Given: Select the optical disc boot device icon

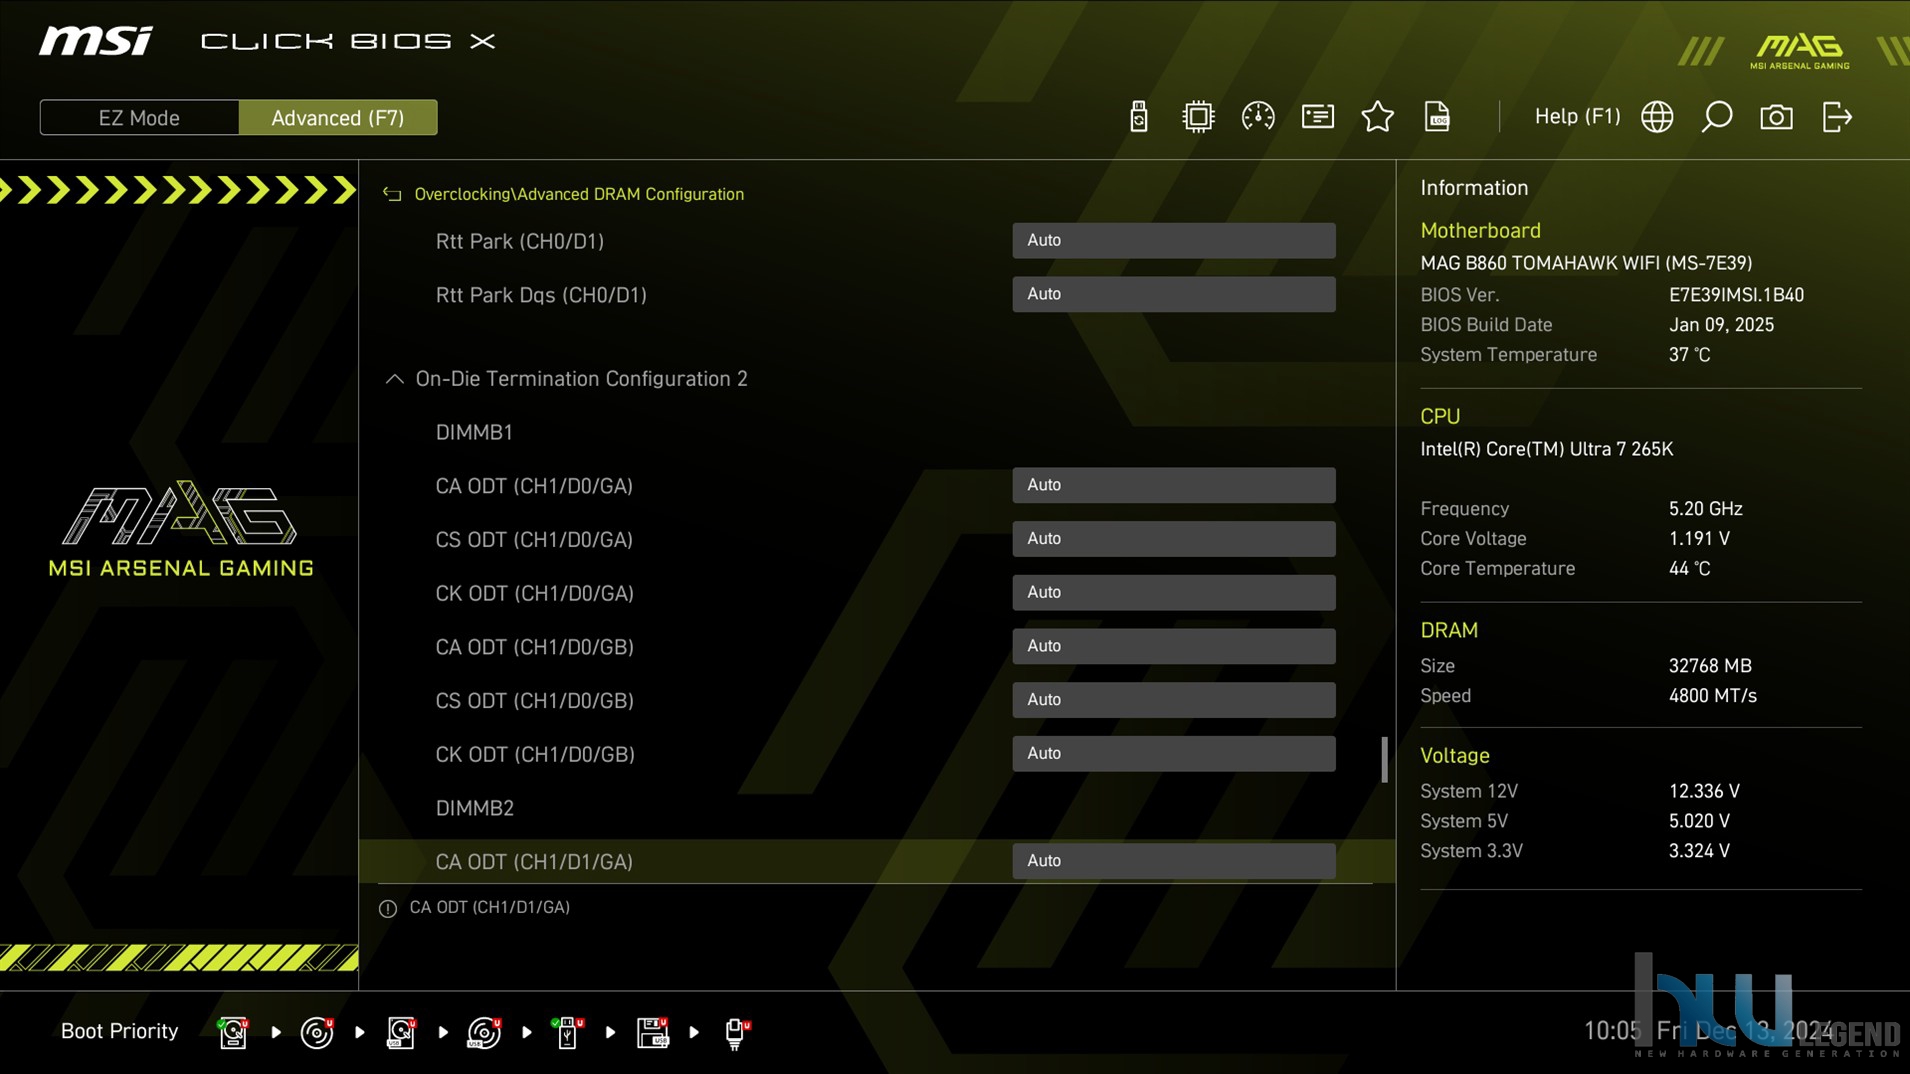Looking at the screenshot, I should pyautogui.click(x=317, y=1032).
